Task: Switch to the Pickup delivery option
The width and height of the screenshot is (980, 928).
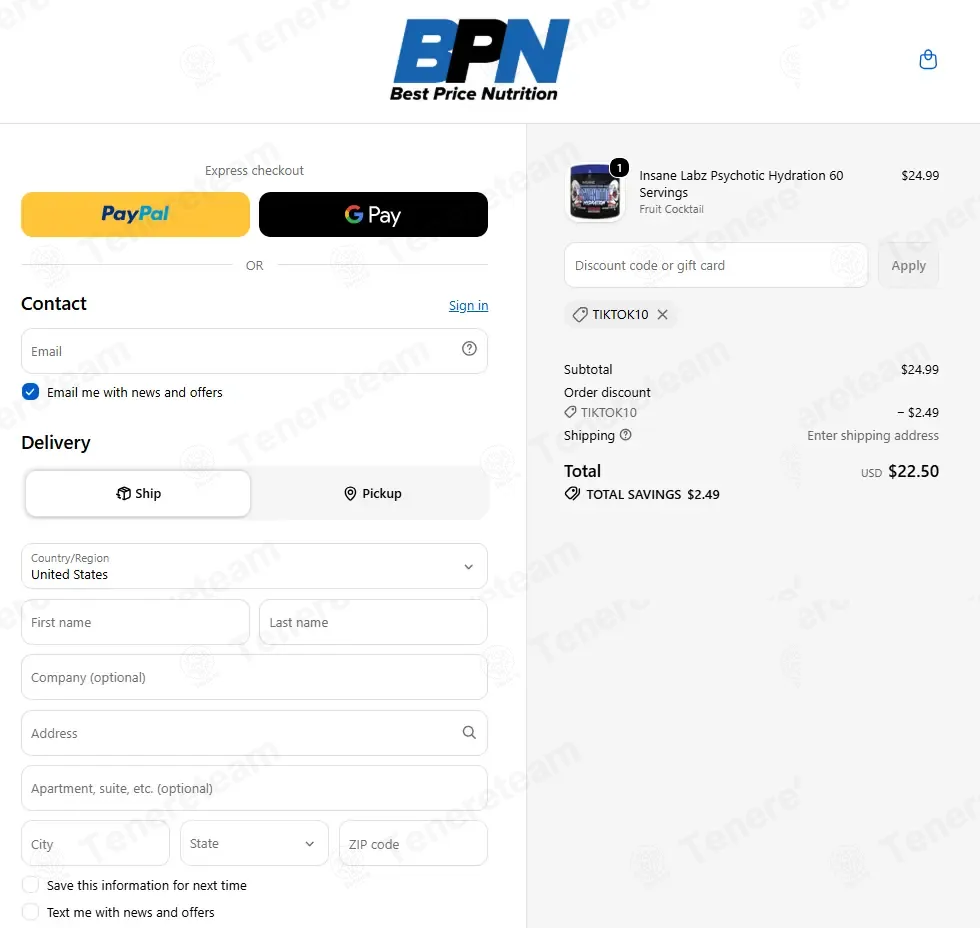Action: [x=373, y=493]
